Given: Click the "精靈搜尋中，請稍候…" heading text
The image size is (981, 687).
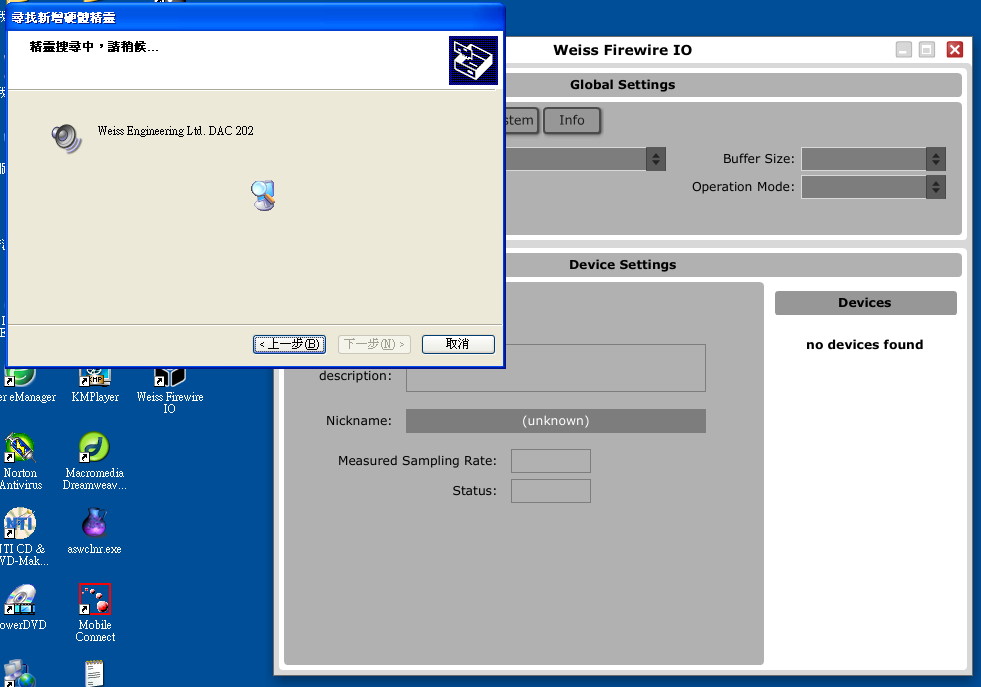Looking at the screenshot, I should point(94,47).
